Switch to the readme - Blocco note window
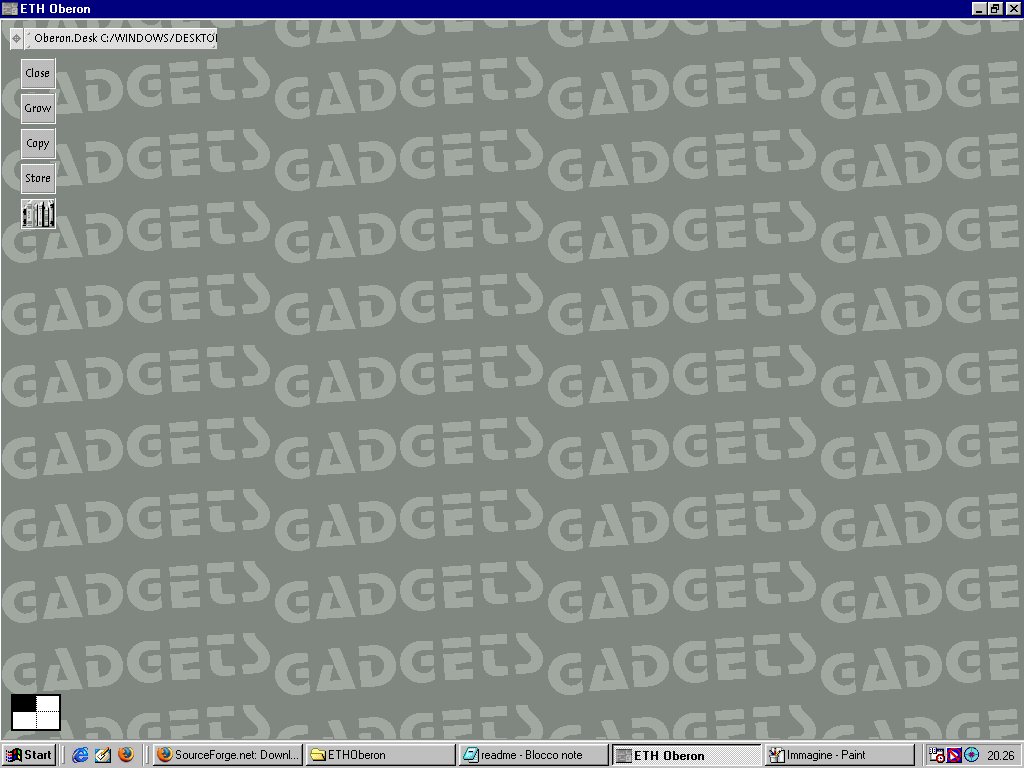This screenshot has width=1024, height=768. point(533,755)
